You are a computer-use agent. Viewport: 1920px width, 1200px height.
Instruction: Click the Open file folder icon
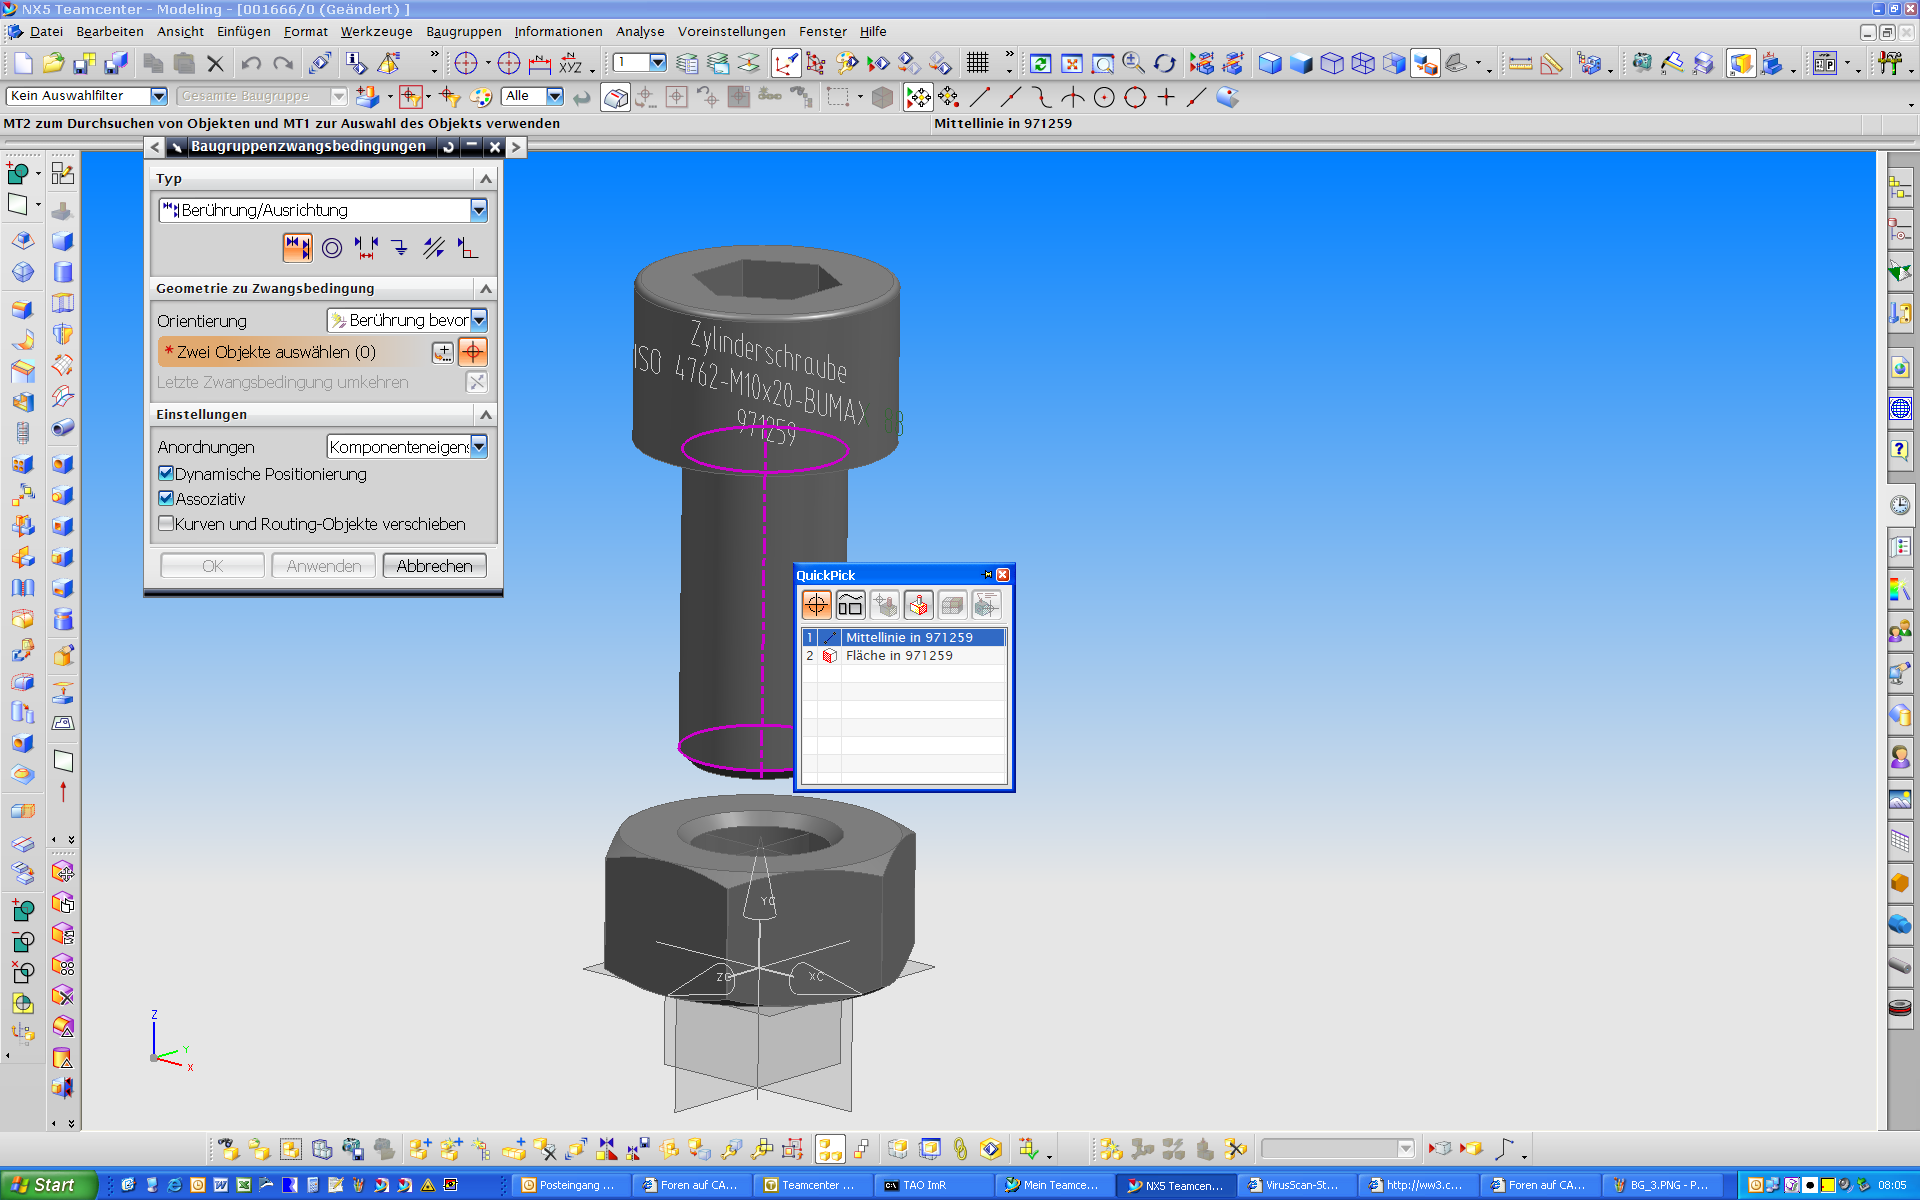[53, 63]
